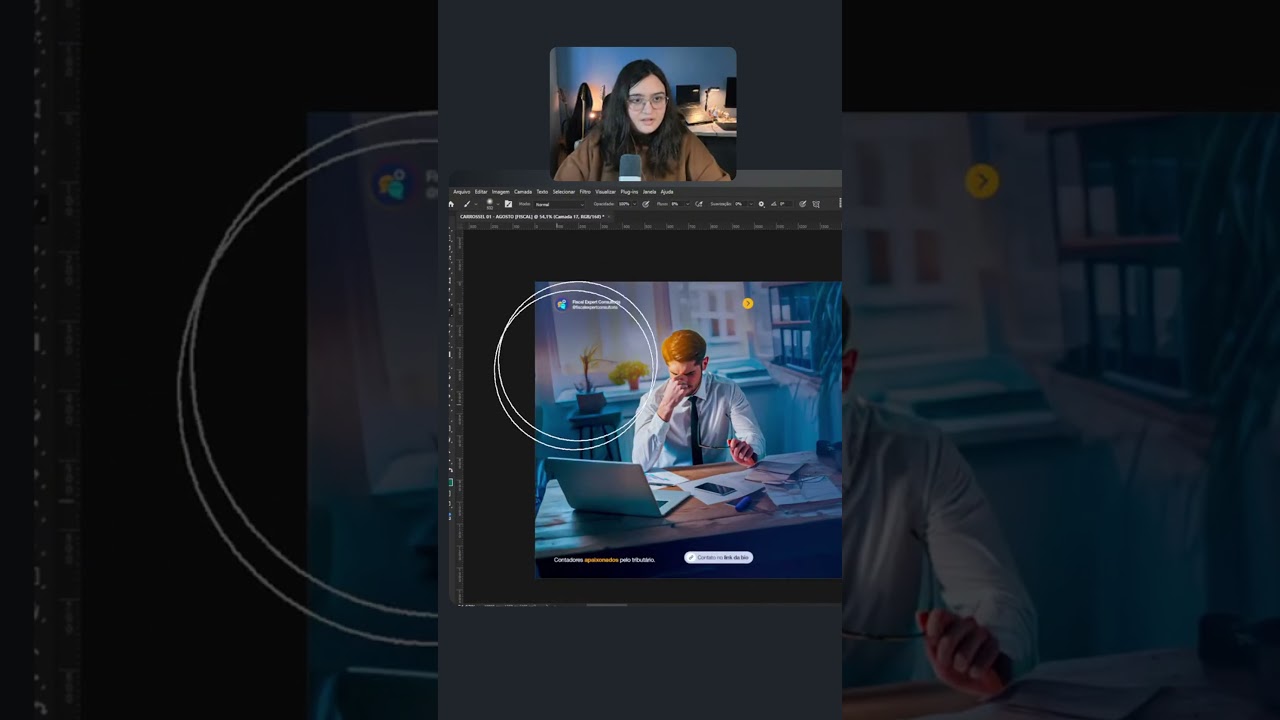
Task: Click the brush angle input field
Action: [786, 204]
